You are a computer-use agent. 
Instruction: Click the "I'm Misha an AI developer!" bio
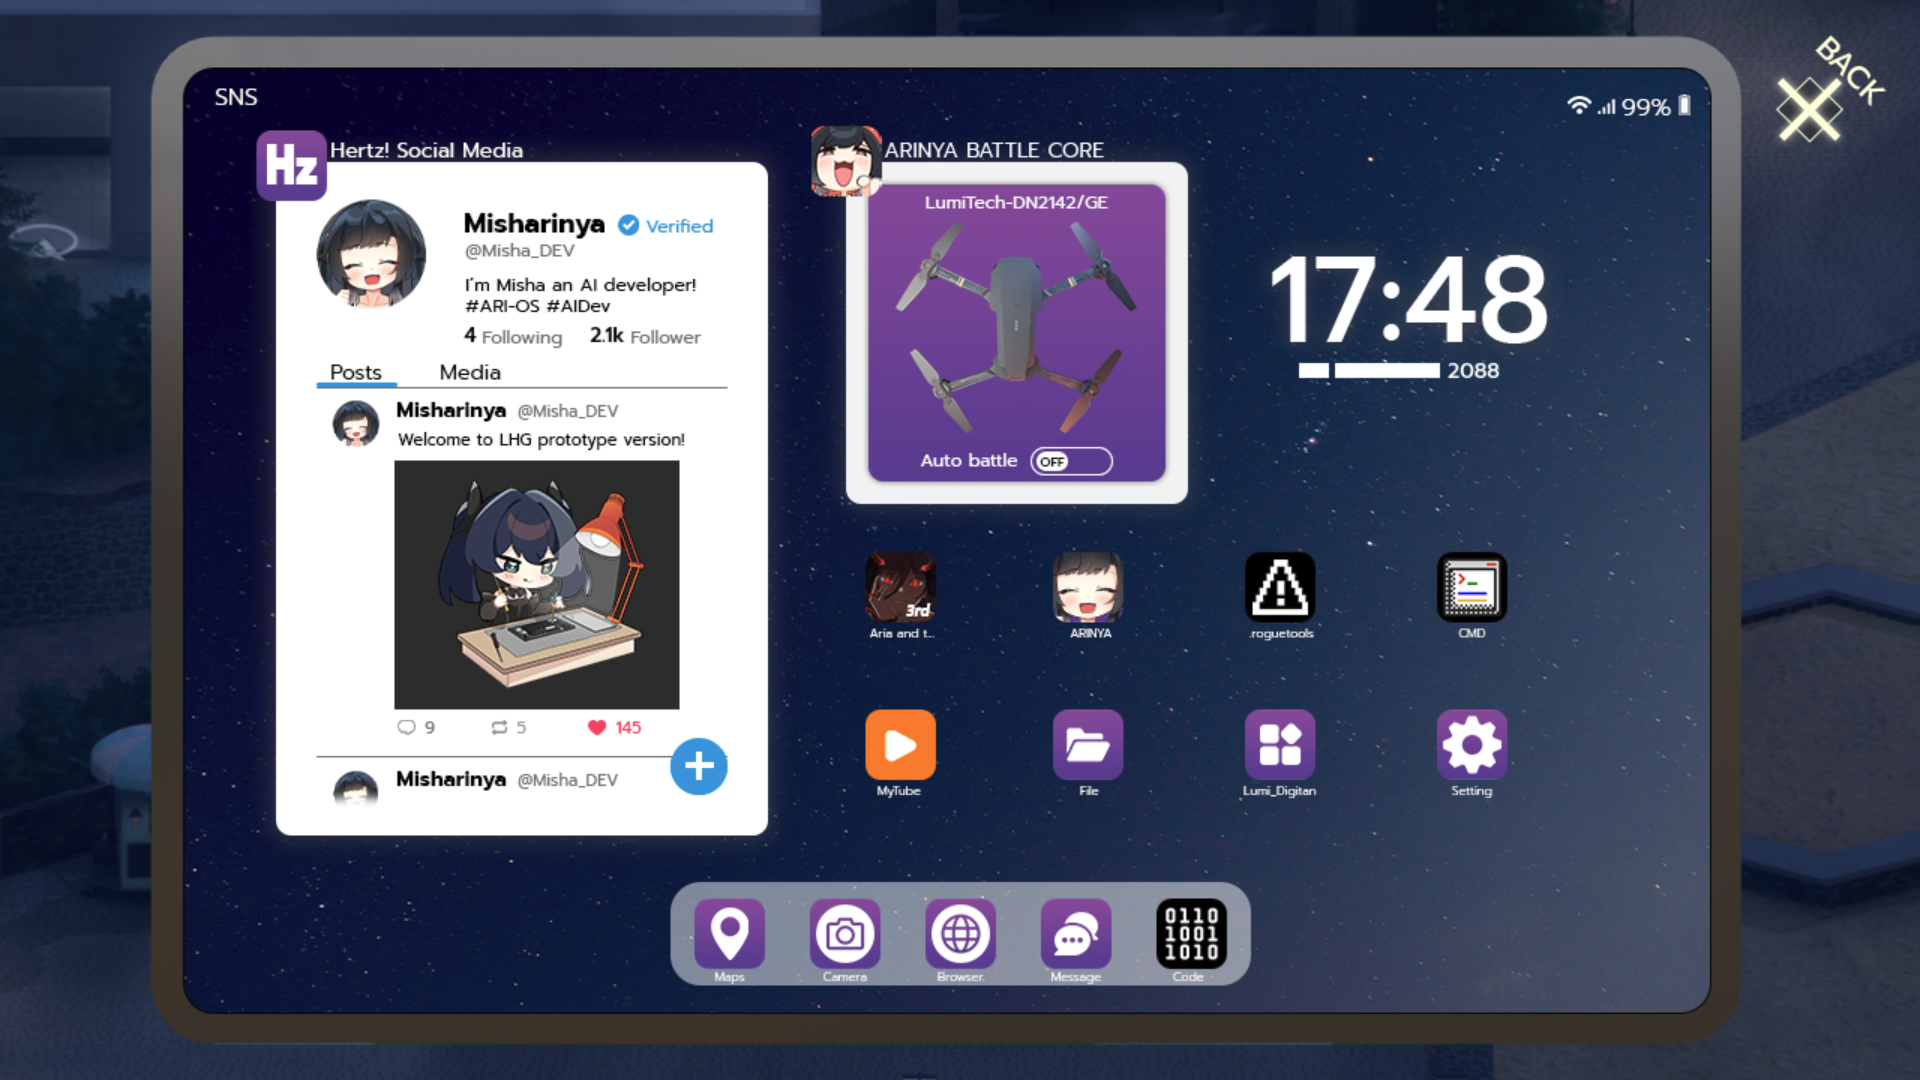[580, 285]
